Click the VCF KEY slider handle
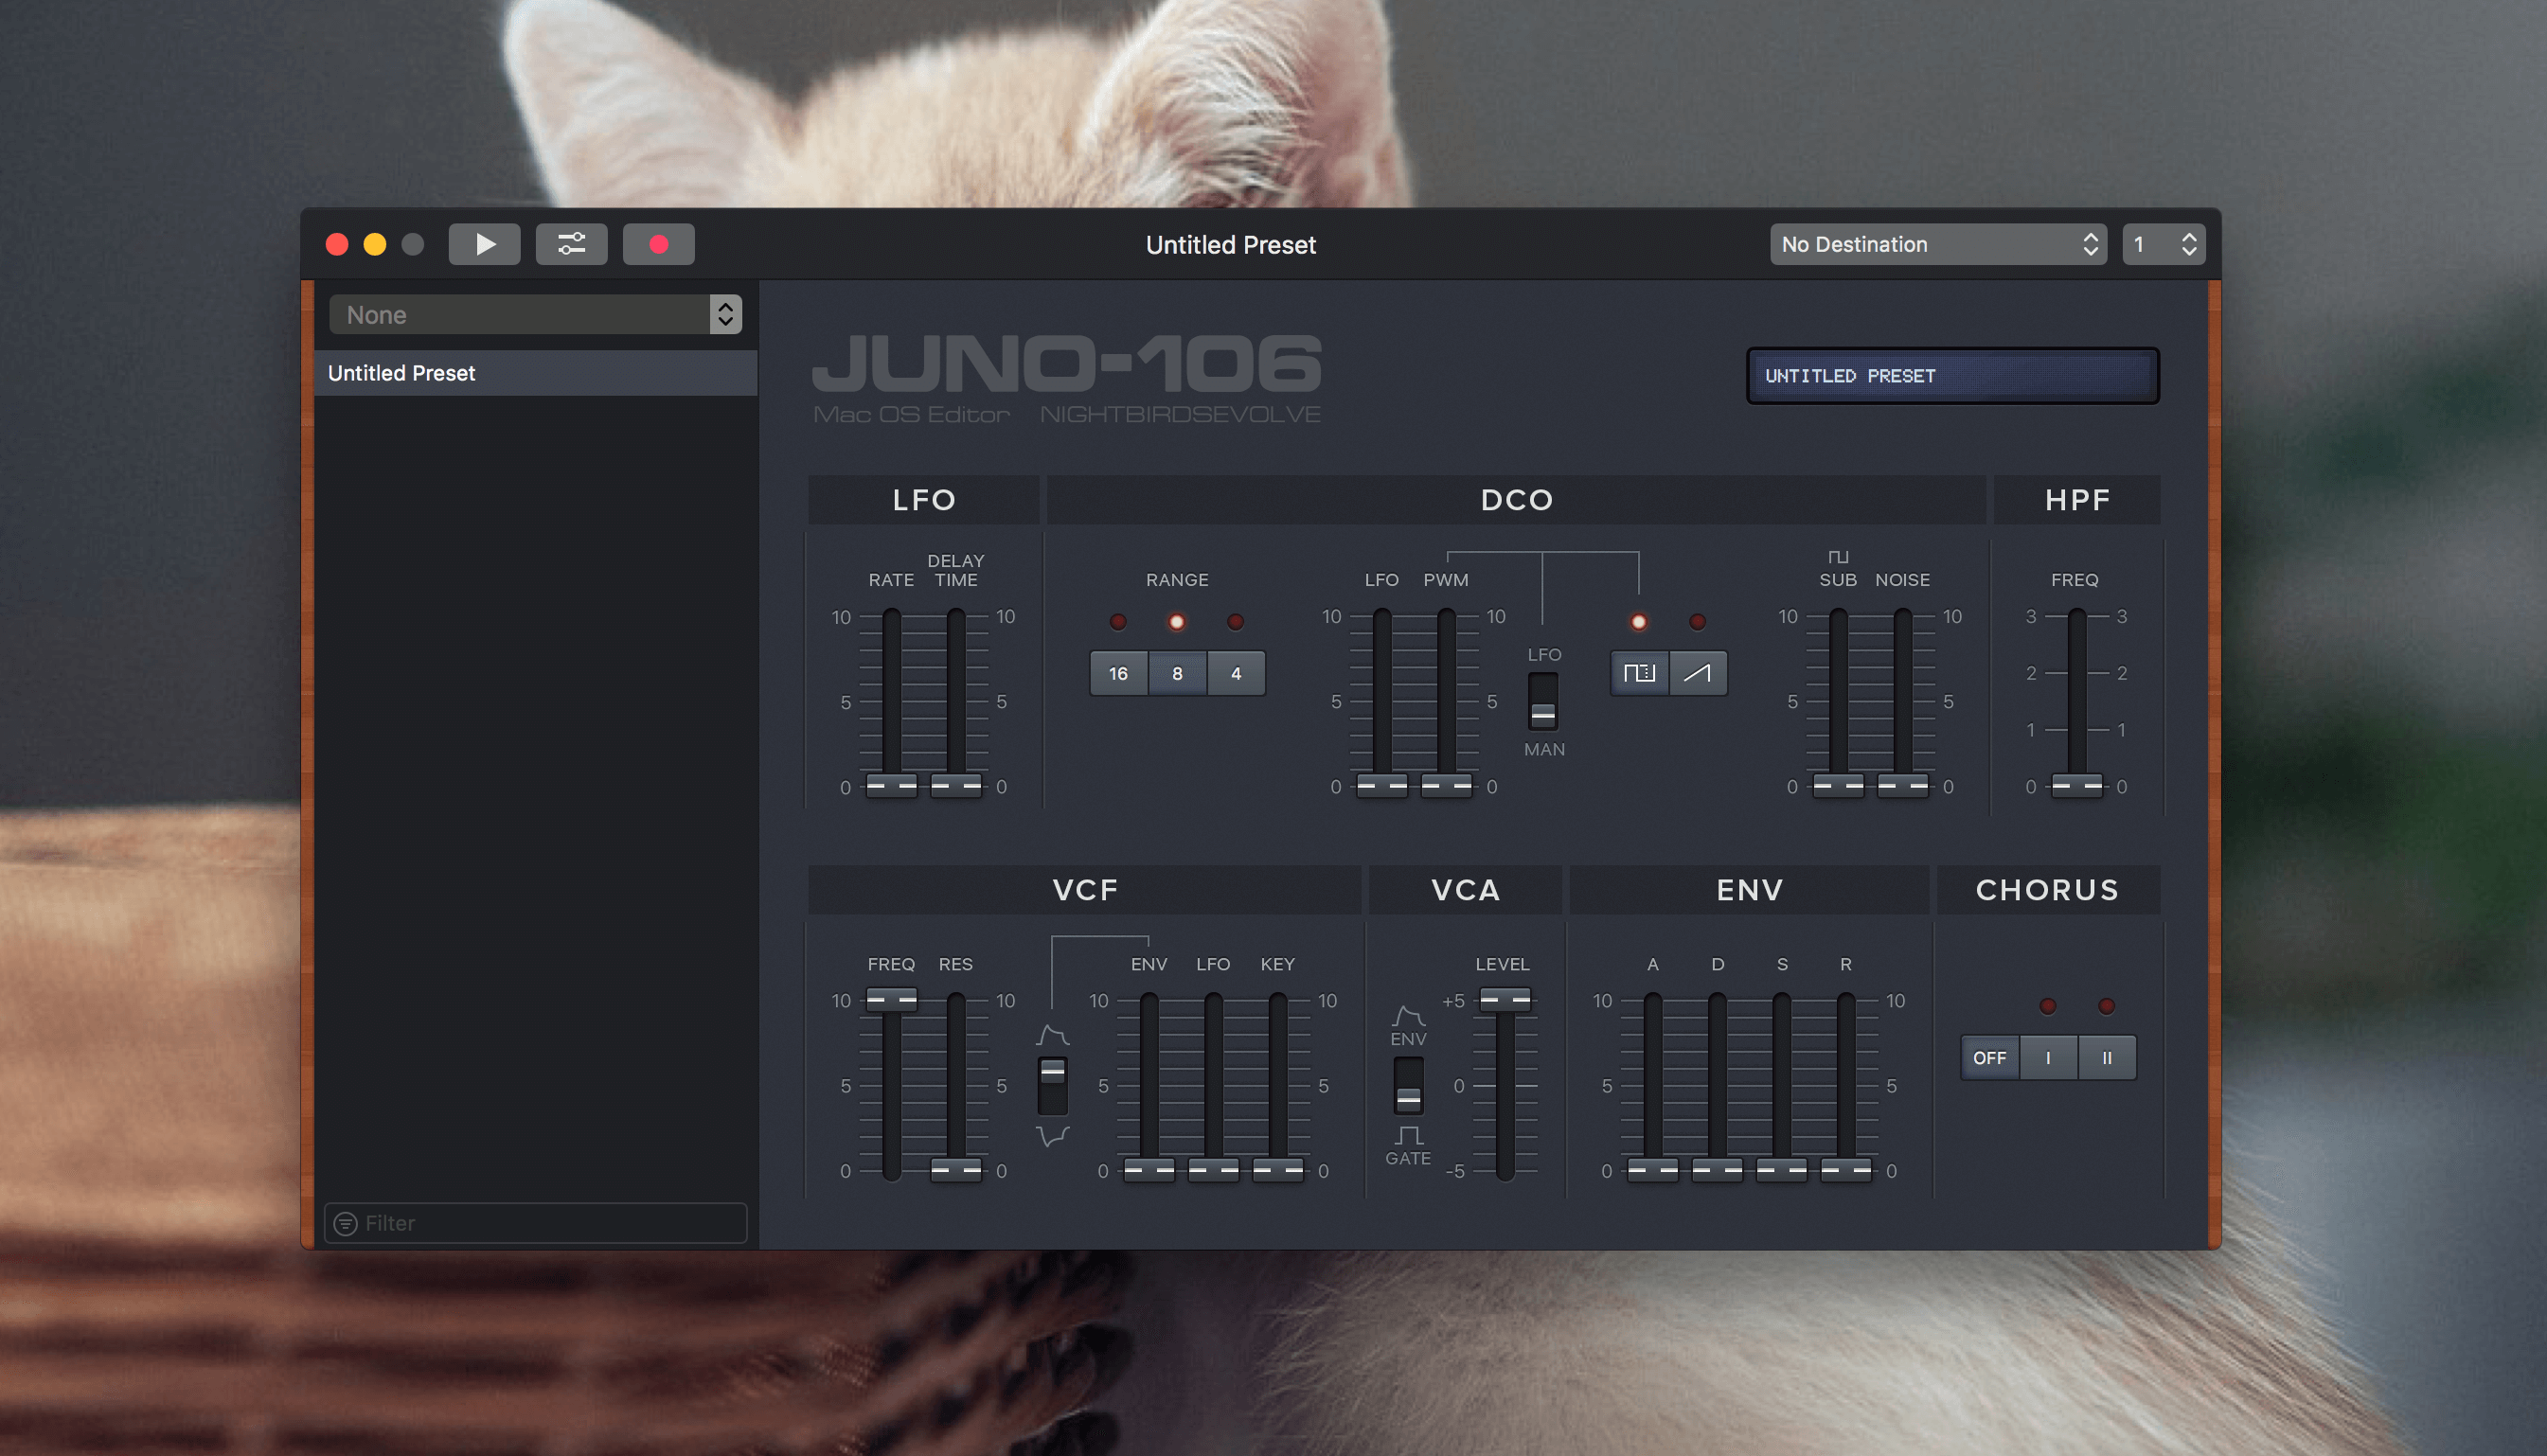This screenshot has height=1456, width=2547. tap(1278, 1169)
